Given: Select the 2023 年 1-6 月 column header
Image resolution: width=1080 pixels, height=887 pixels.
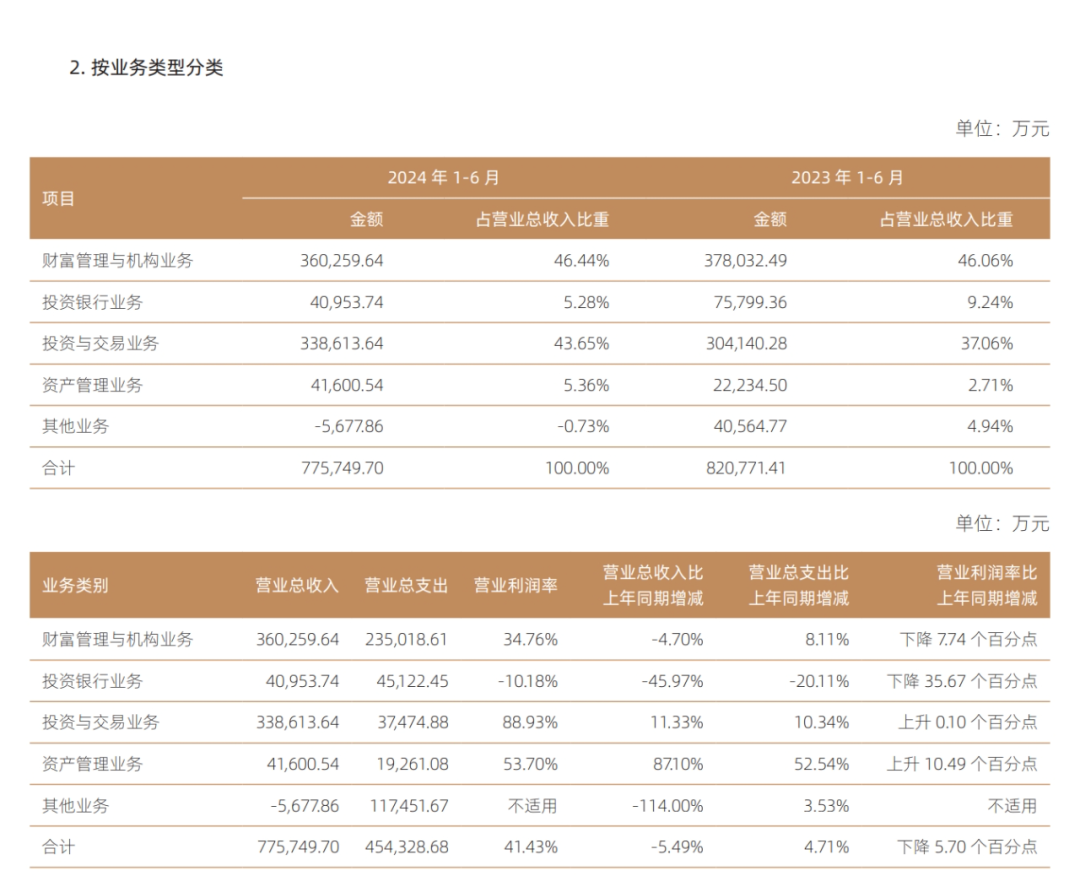Looking at the screenshot, I should click(847, 178).
